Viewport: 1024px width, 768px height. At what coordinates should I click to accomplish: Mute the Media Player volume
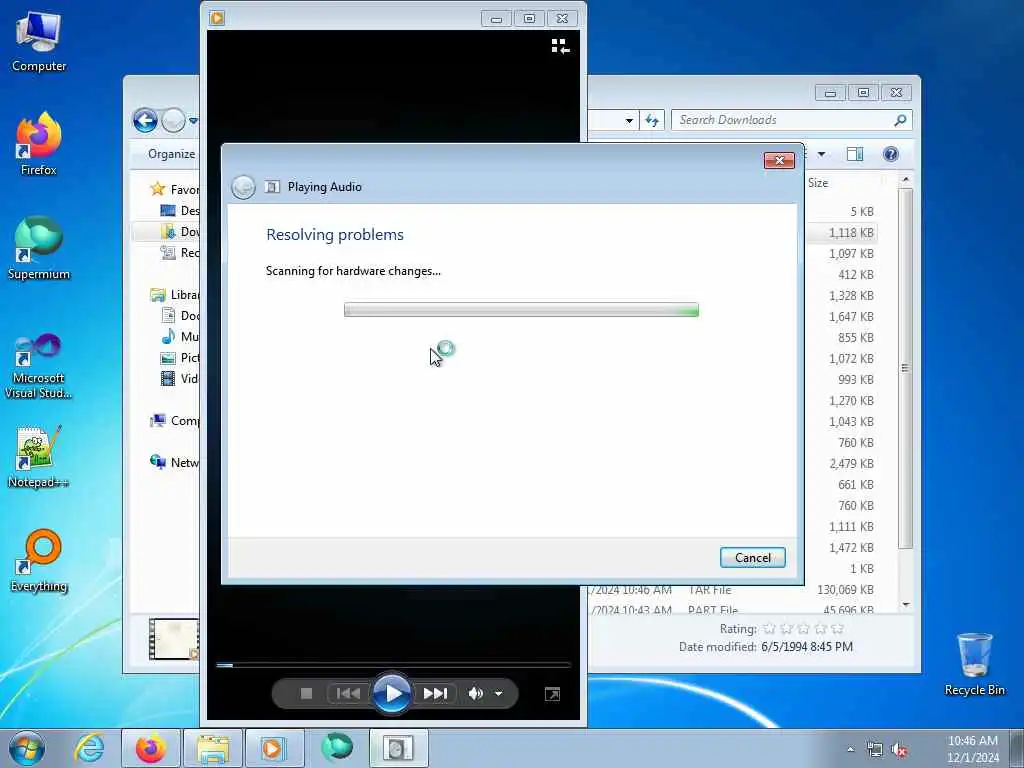[476, 694]
